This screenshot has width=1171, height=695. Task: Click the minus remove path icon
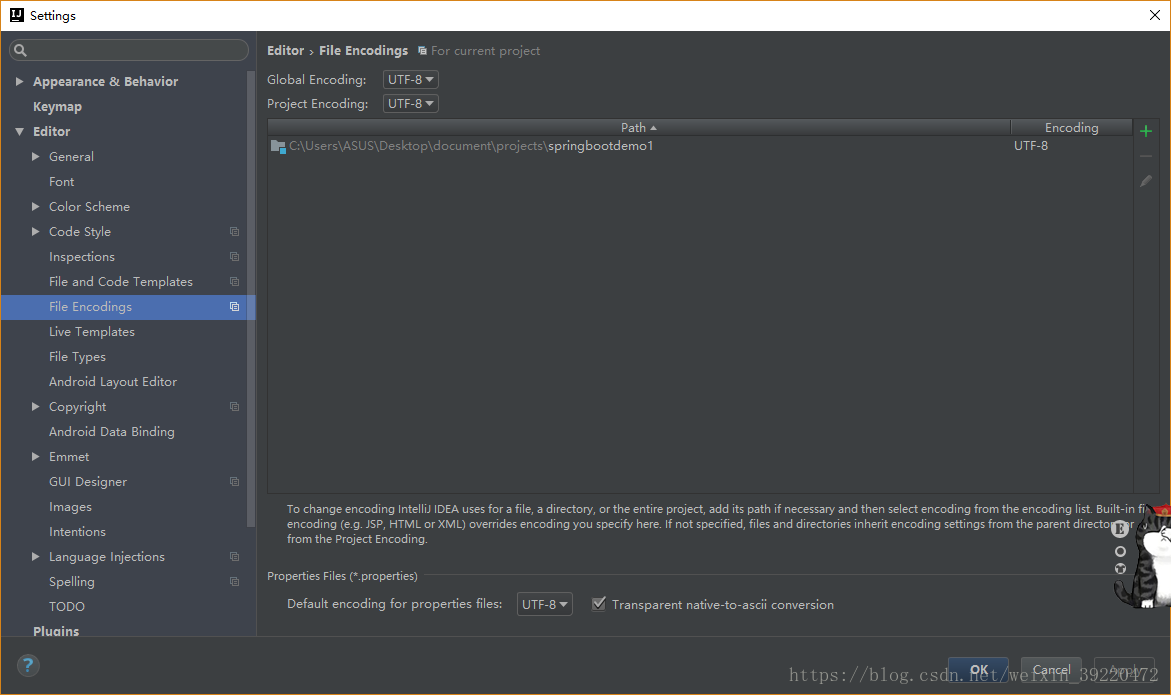pos(1146,156)
